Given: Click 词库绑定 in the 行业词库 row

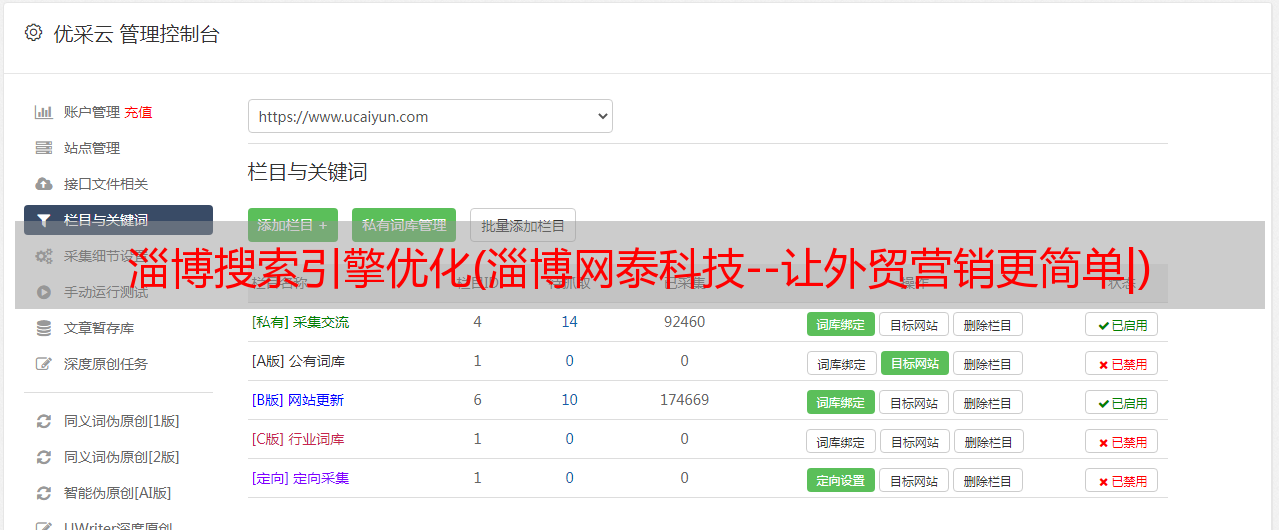Looking at the screenshot, I should 841,441.
